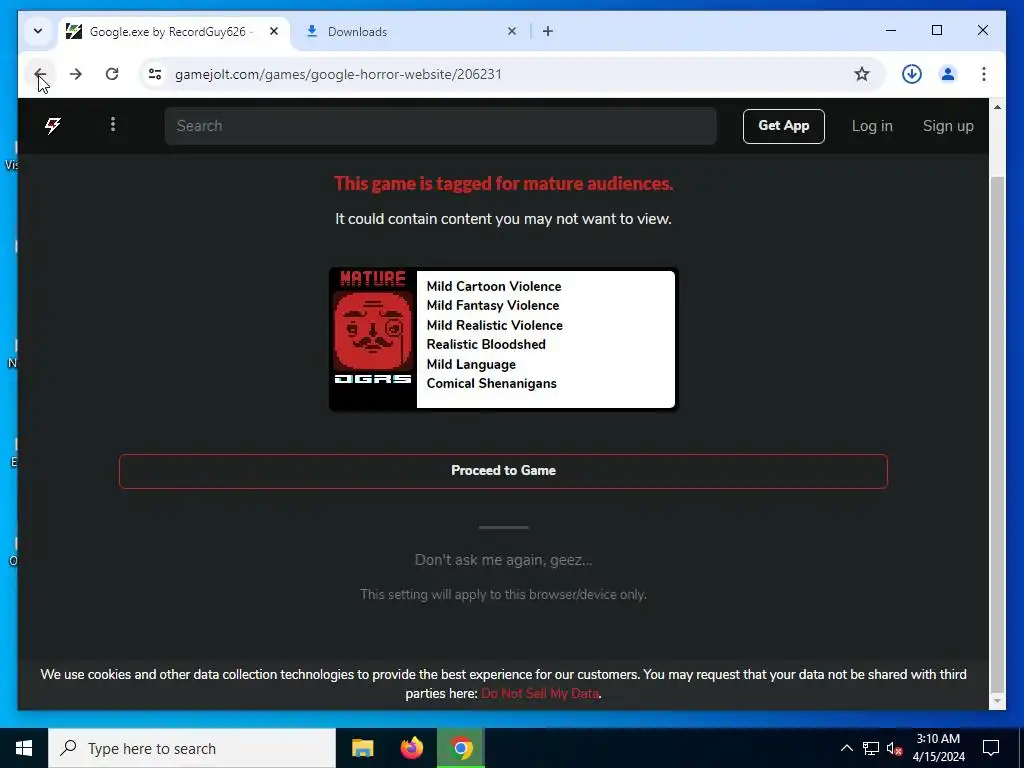Switch to the Downloads tab
Image resolution: width=1024 pixels, height=768 pixels.
411,31
